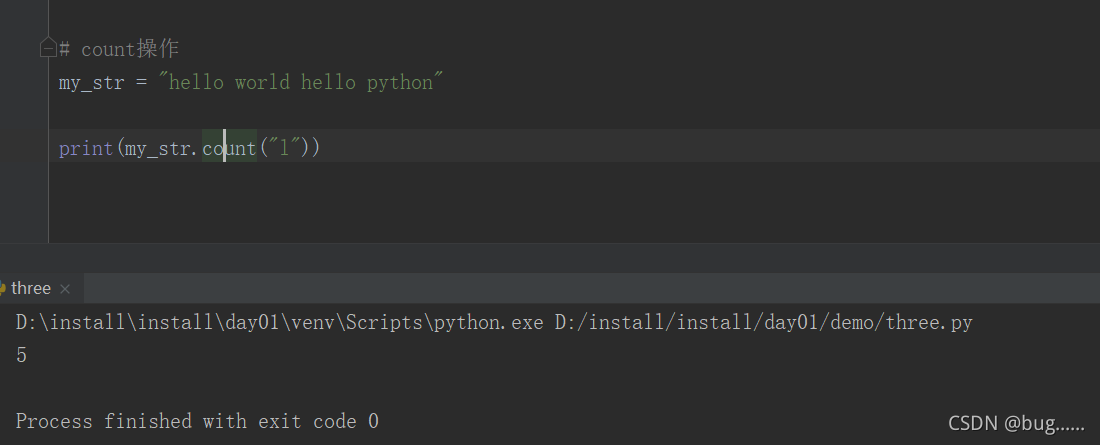Screen dimensions: 1100x445
Task: Click the count method name
Action: [229, 149]
